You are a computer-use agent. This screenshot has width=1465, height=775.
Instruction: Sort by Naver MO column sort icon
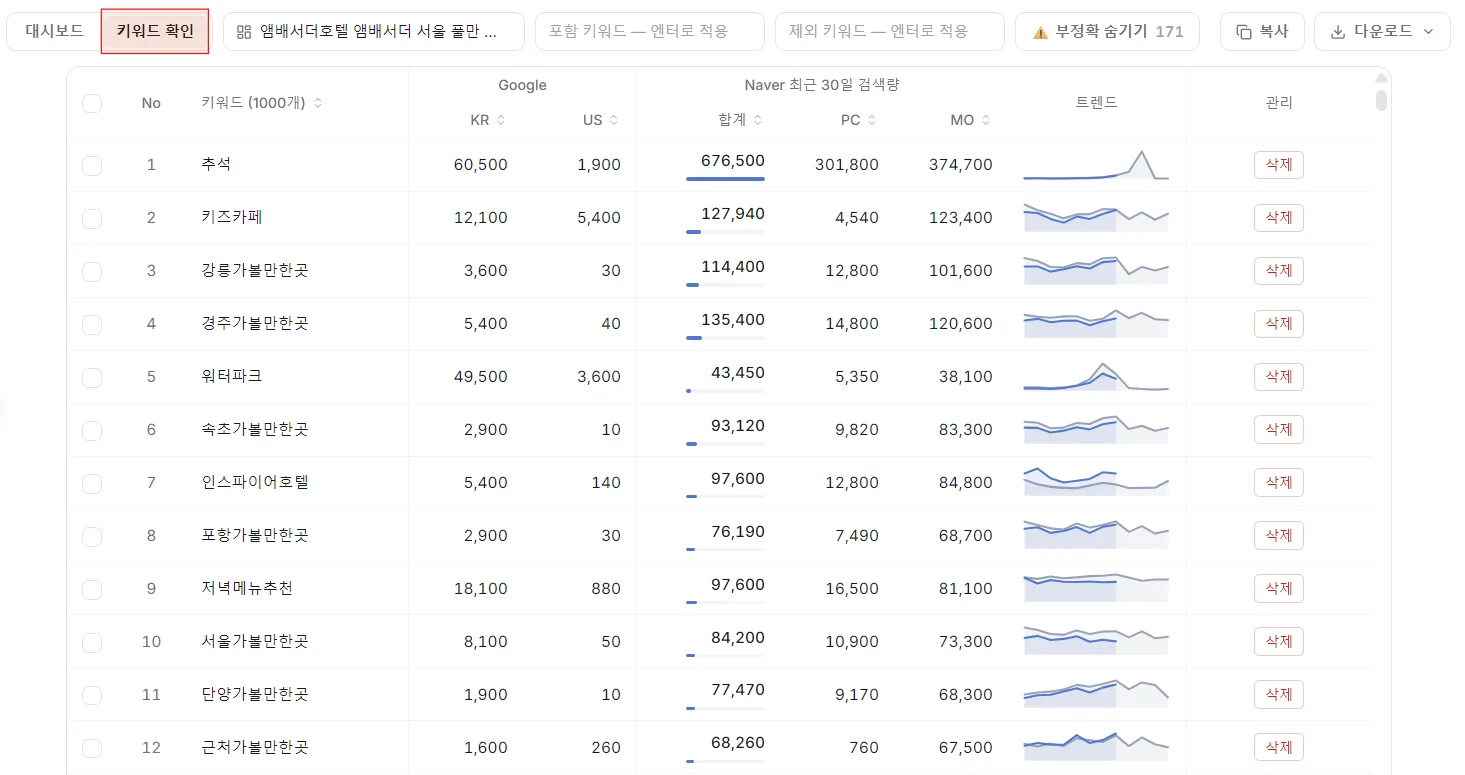point(986,120)
